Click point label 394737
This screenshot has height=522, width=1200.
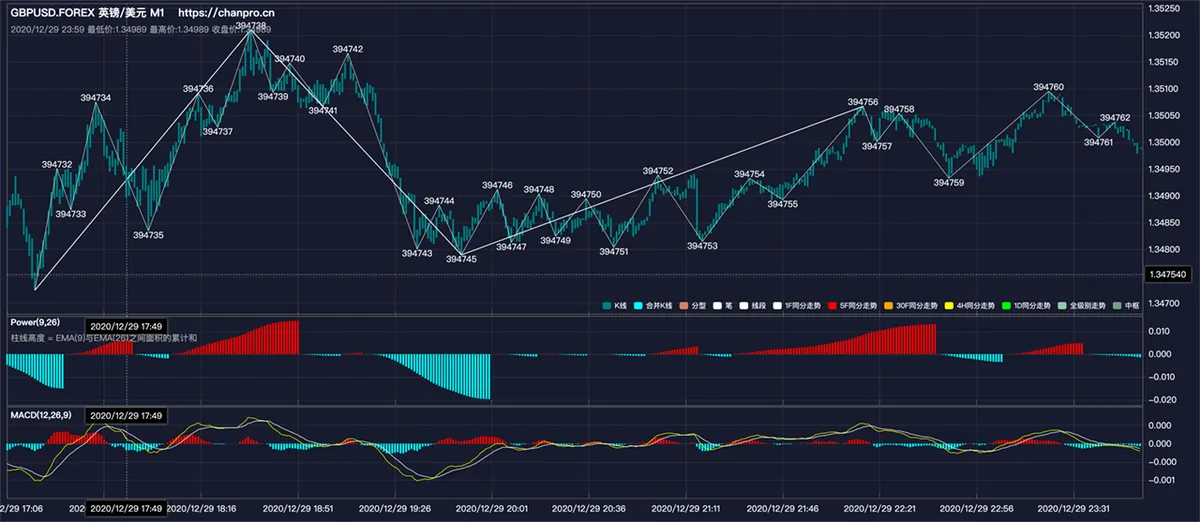tap(217, 132)
